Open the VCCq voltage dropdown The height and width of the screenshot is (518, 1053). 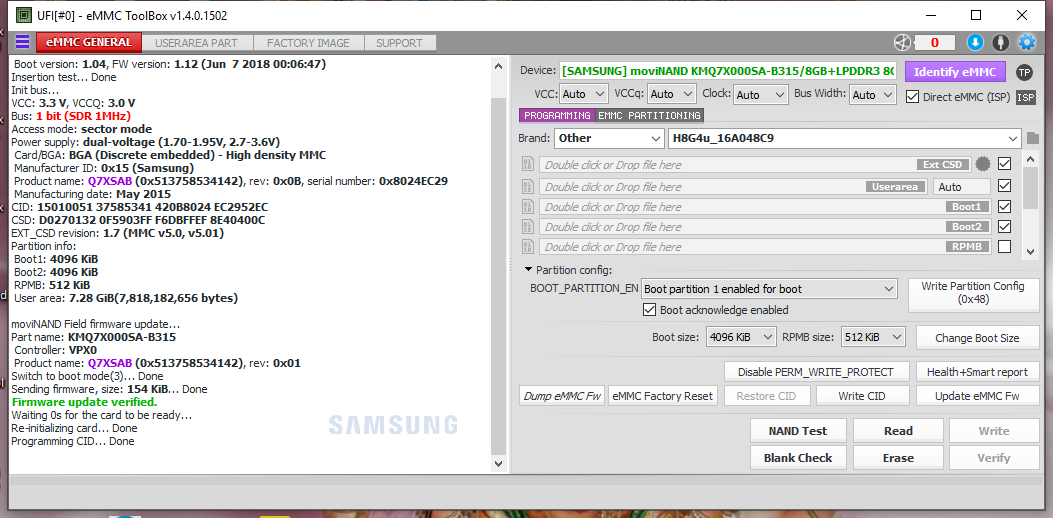pos(672,95)
